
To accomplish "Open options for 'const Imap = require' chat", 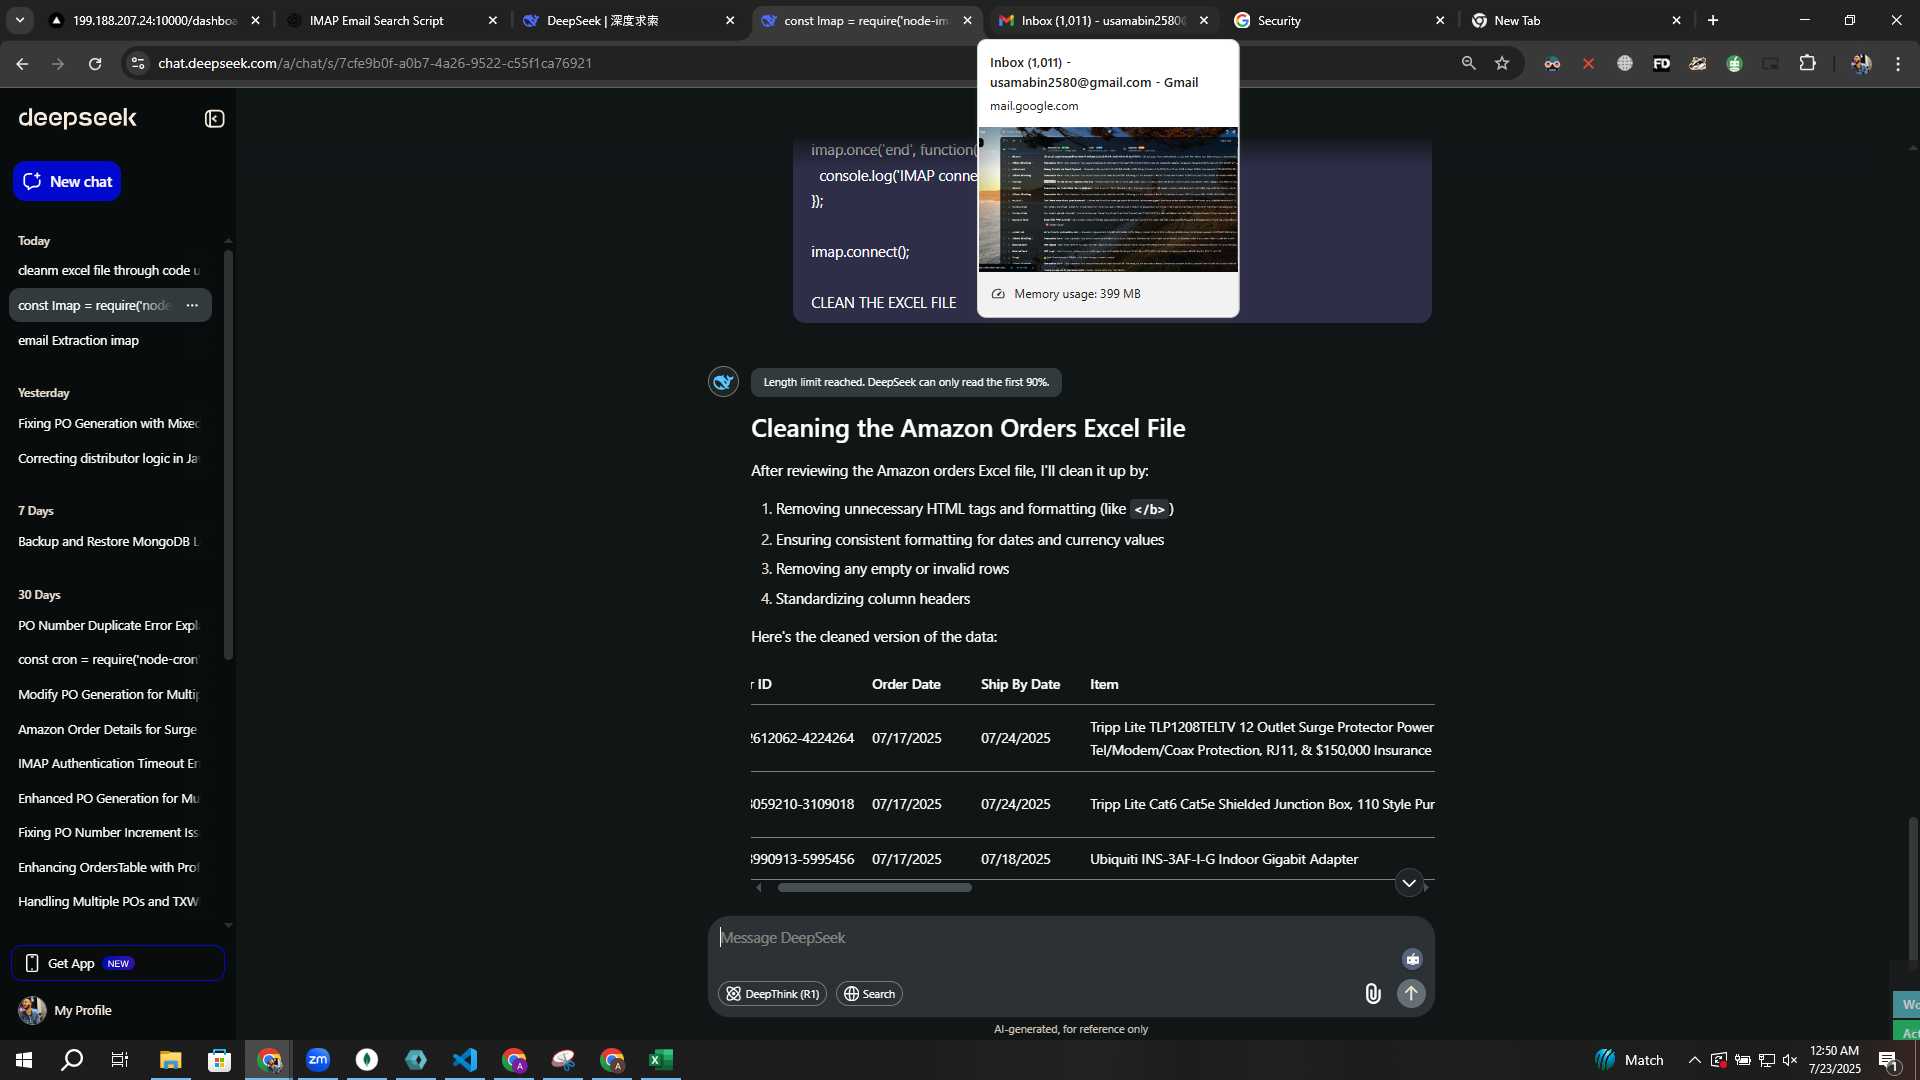I will tap(192, 305).
